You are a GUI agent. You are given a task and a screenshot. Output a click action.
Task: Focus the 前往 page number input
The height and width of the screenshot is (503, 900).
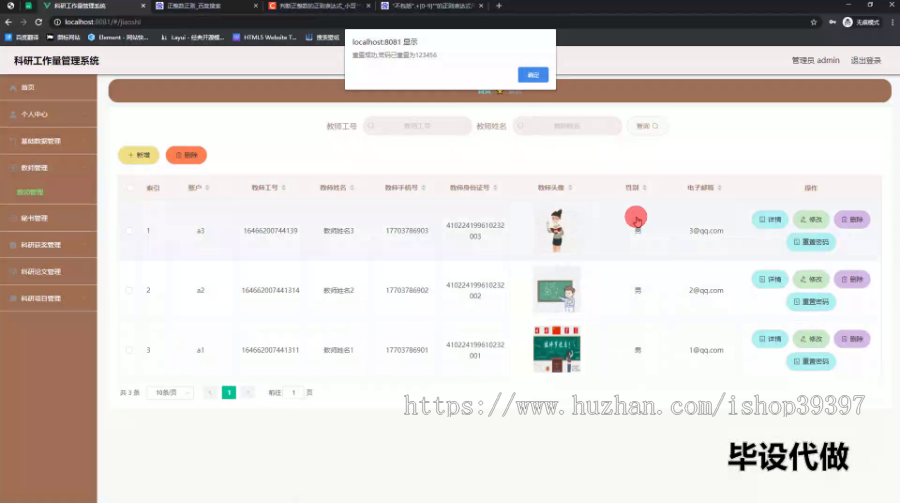[293, 393]
